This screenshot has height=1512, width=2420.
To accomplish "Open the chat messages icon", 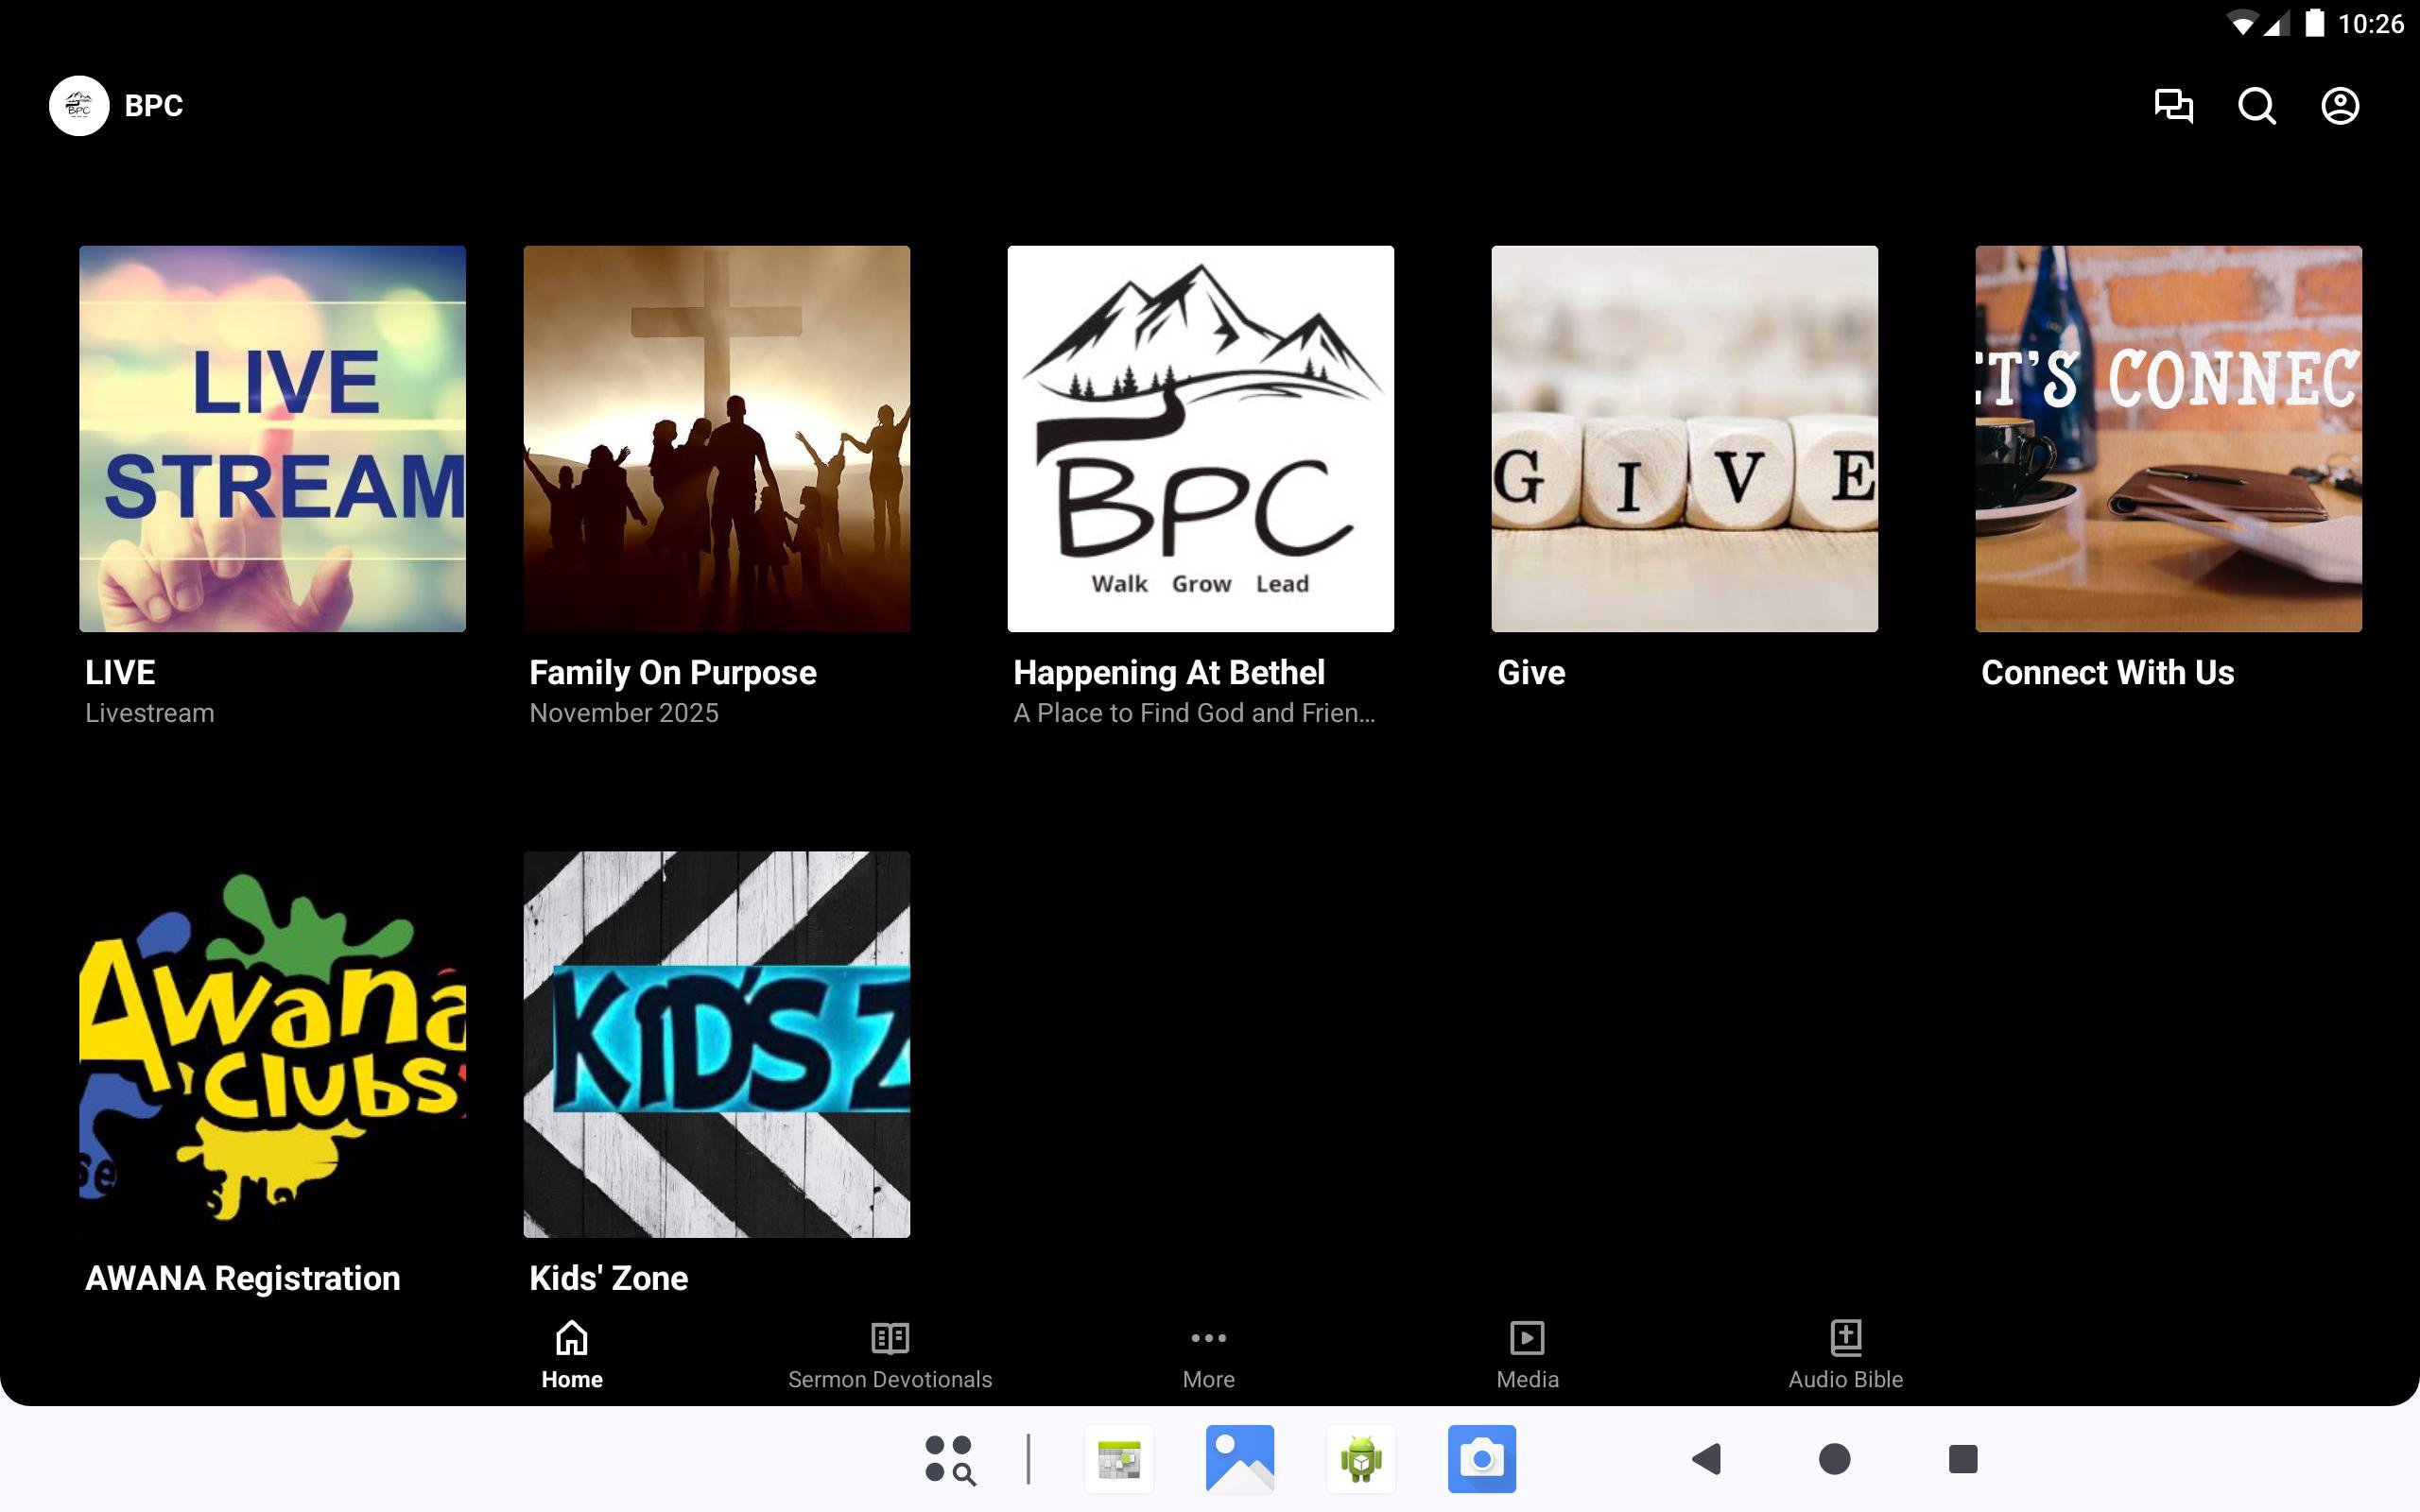I will 2173,105.
